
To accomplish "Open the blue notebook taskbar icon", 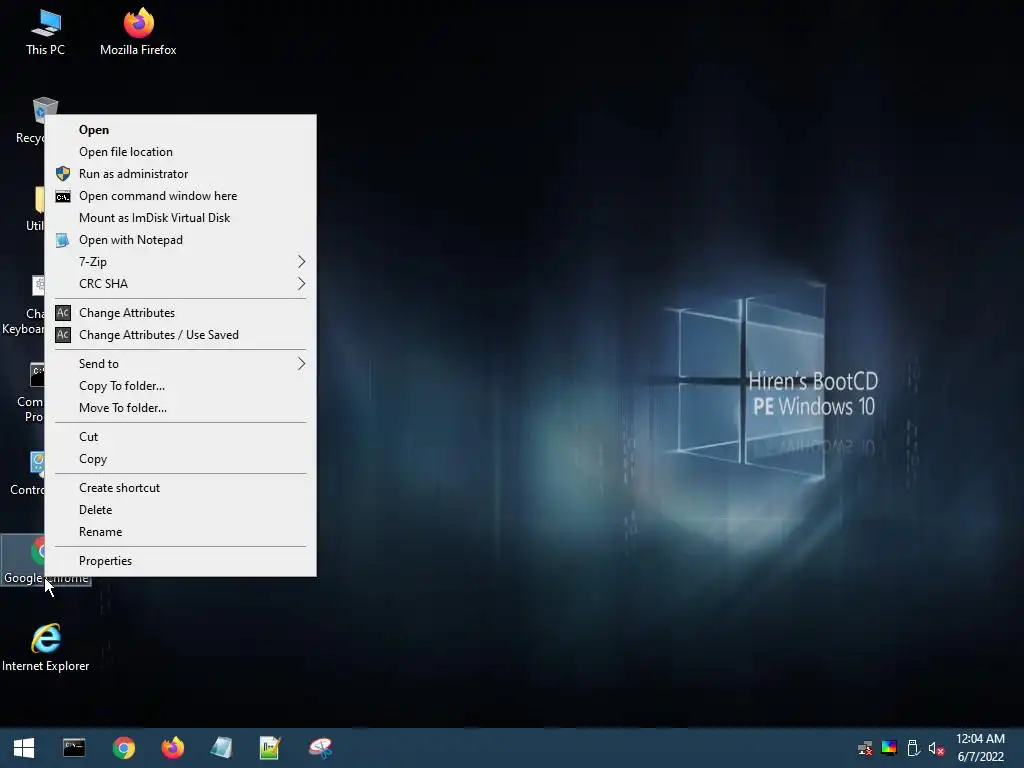I will 221,748.
